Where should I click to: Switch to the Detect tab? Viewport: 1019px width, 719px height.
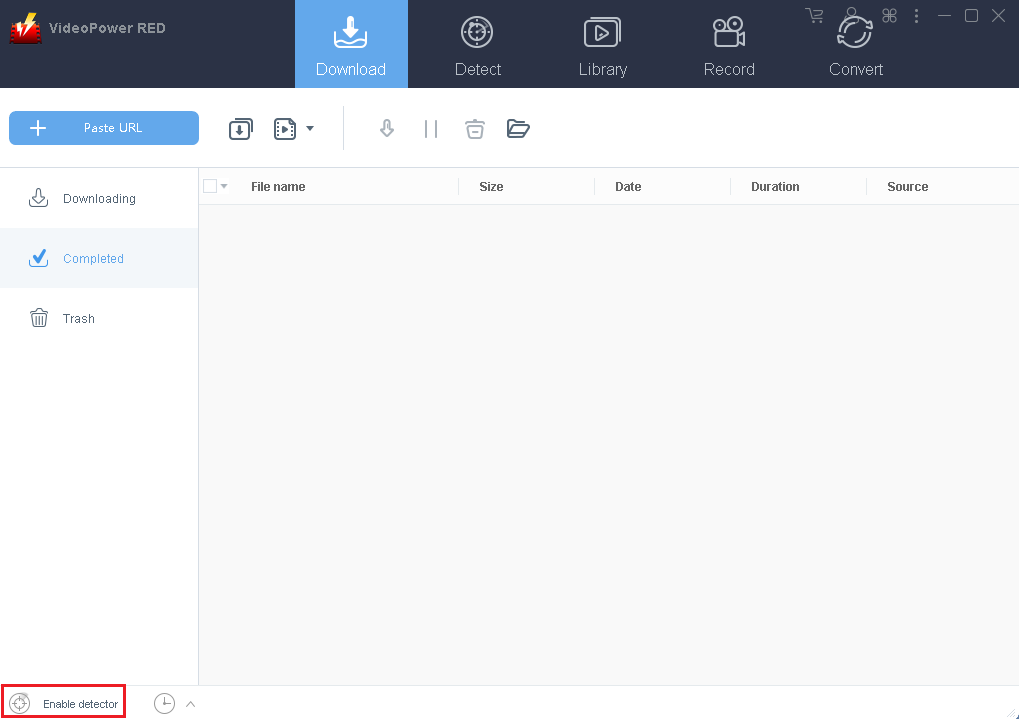[x=477, y=45]
